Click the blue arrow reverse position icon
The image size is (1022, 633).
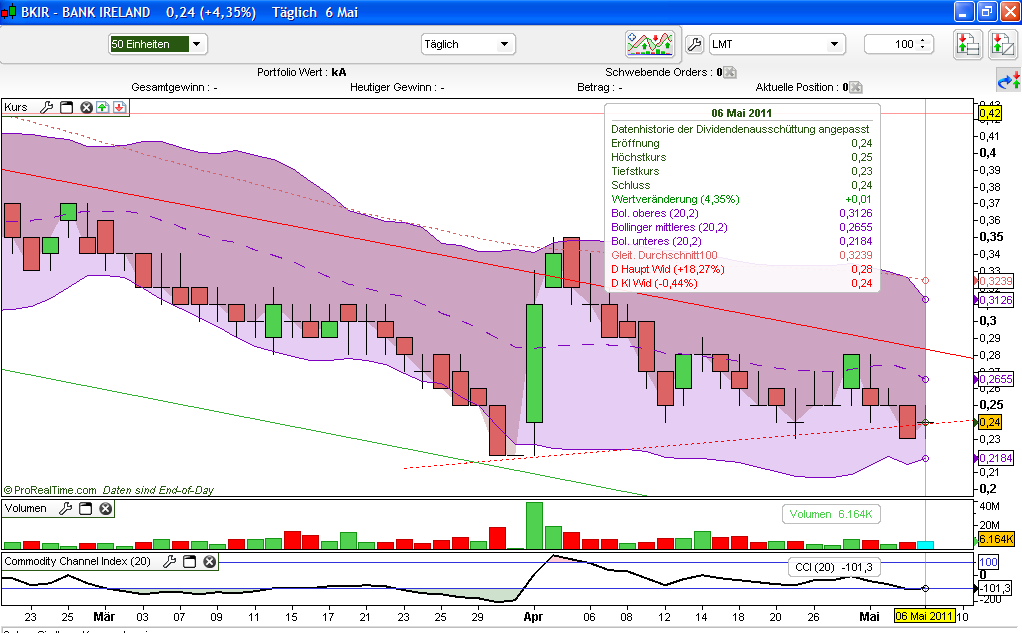(x=1009, y=81)
